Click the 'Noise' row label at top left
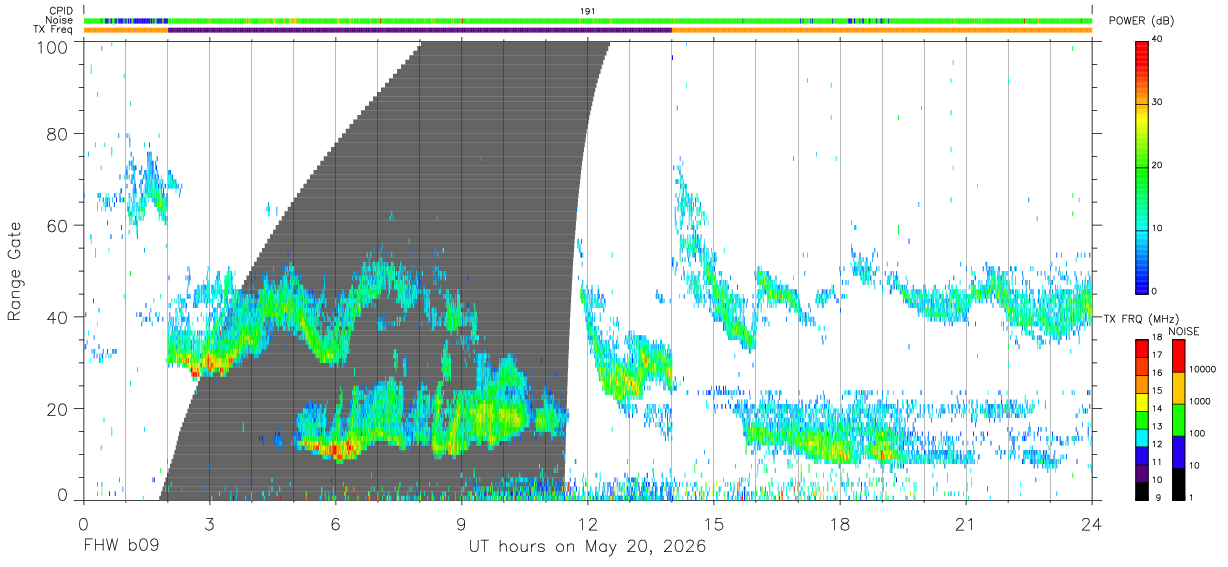This screenshot has height=567, width=1228. pyautogui.click(x=61, y=20)
